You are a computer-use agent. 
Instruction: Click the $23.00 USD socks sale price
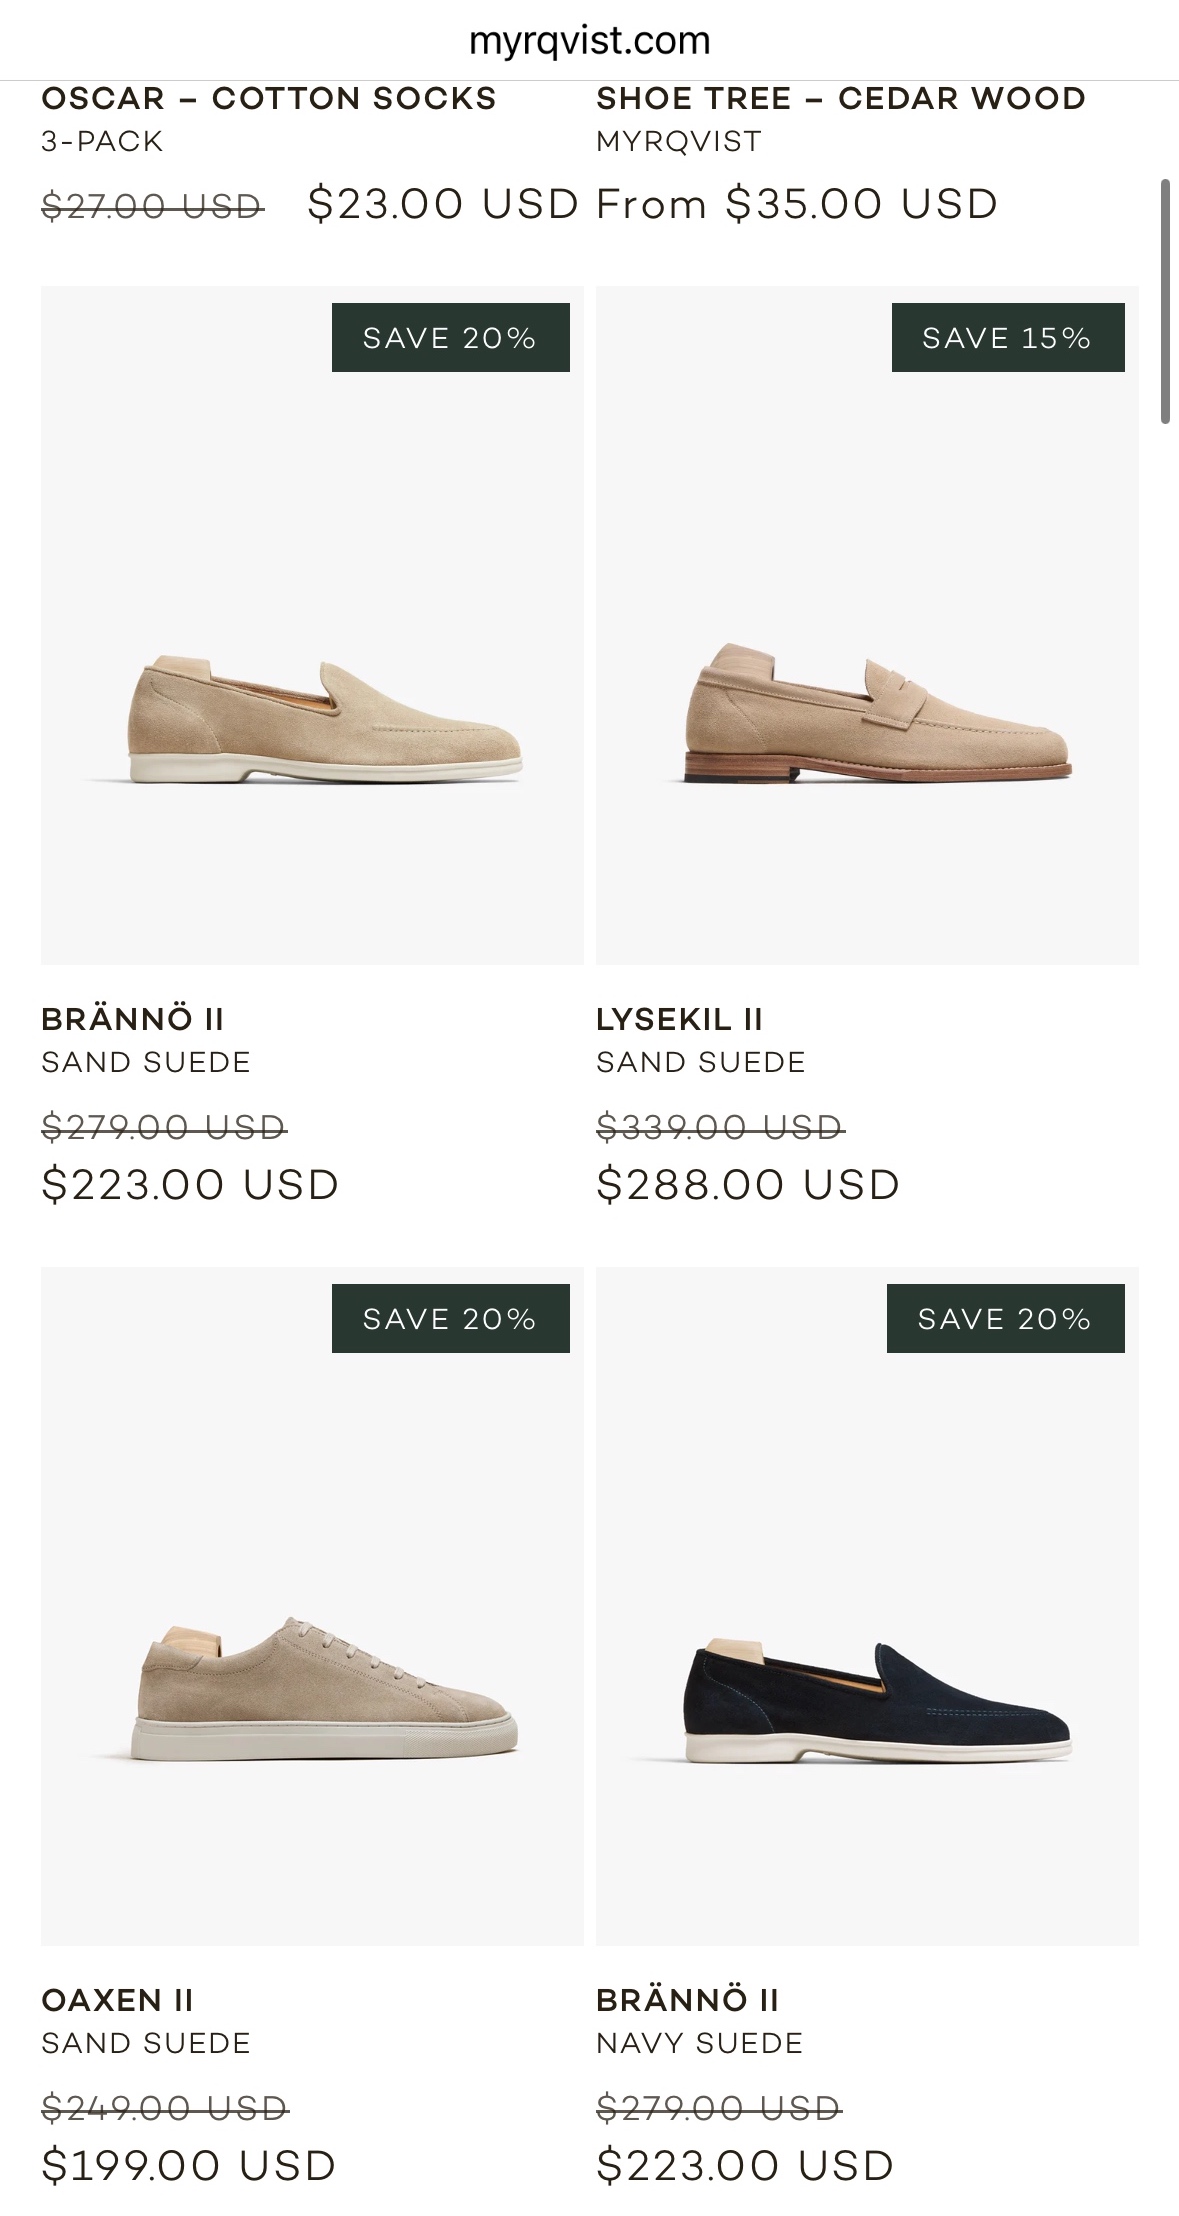tap(443, 204)
